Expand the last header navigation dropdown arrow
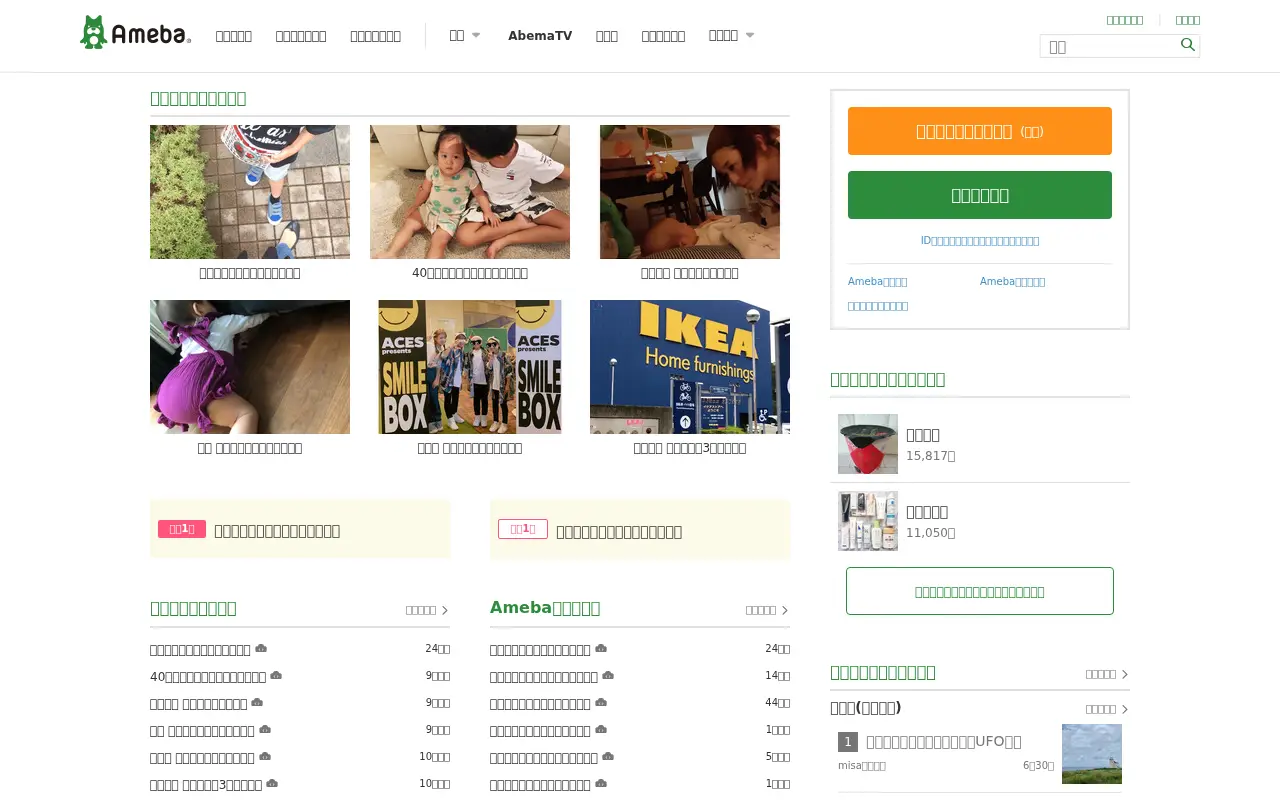1280x800 pixels. [x=750, y=35]
